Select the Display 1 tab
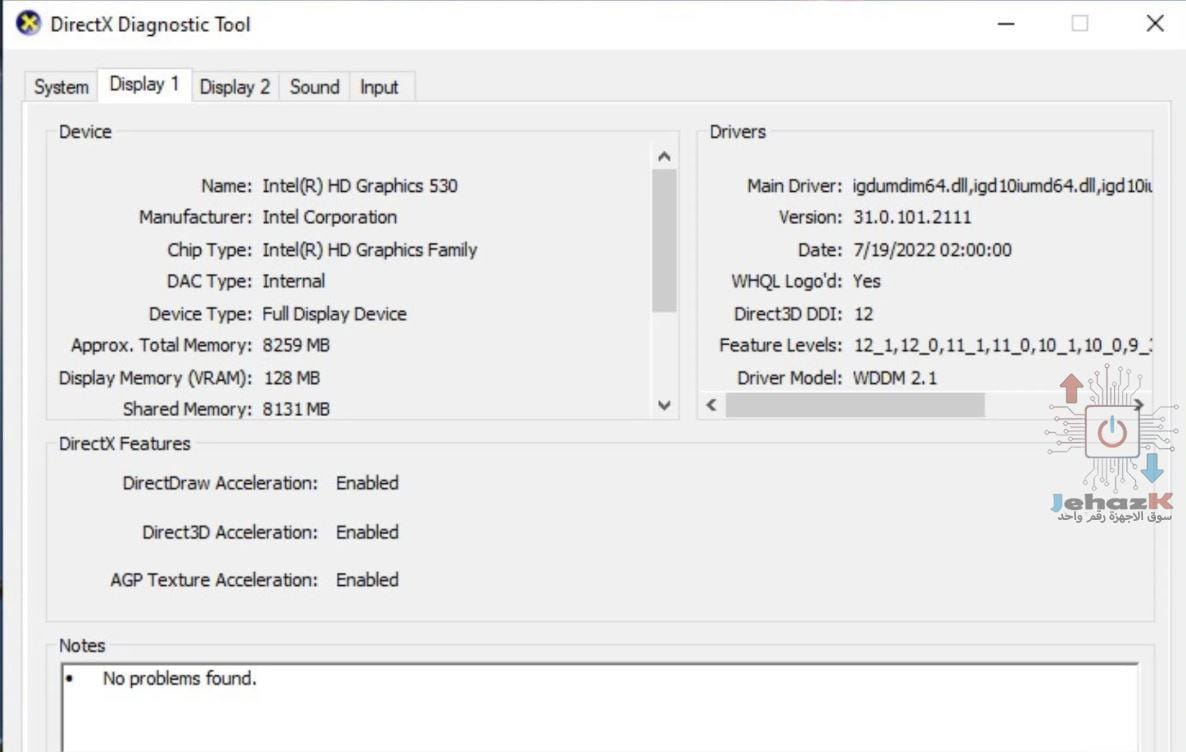 click(144, 84)
